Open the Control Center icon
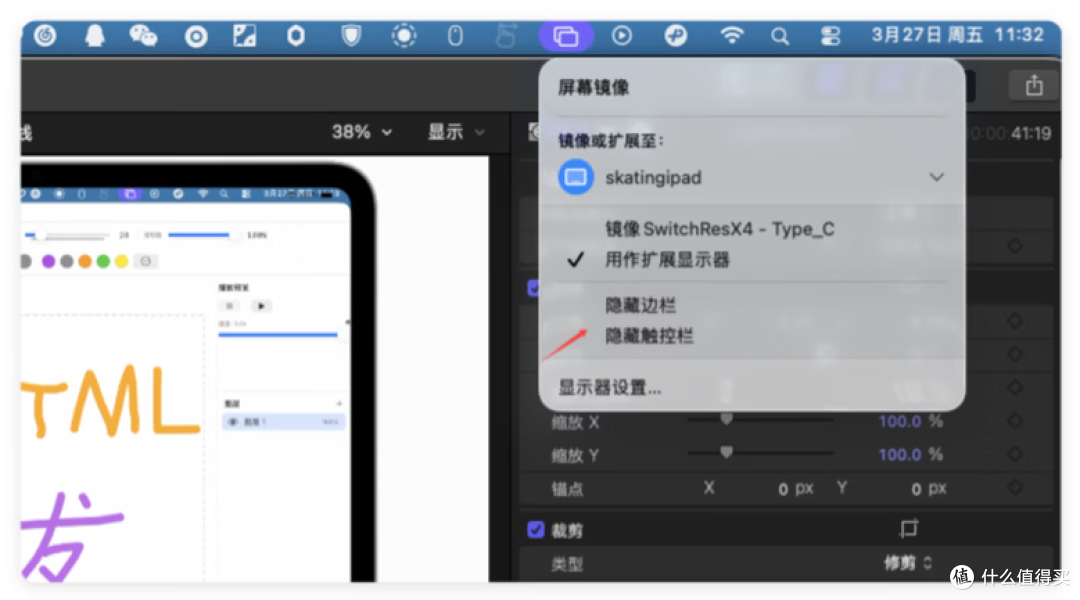This screenshot has height=600, width=1080. 831,36
